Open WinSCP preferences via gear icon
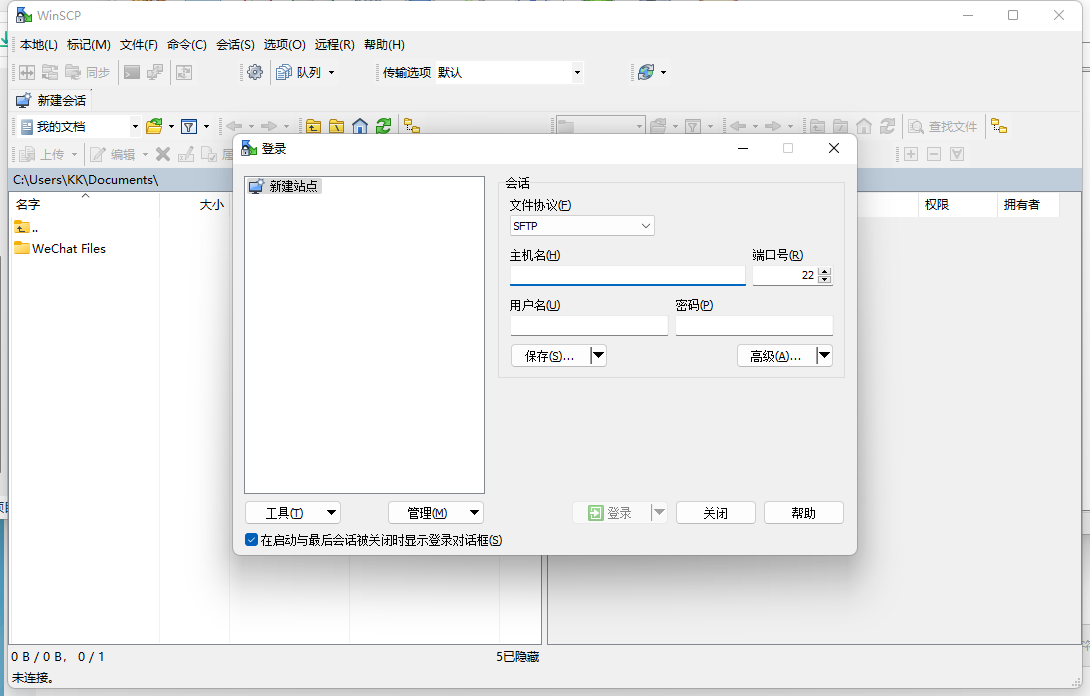1090x696 pixels. 253,72
